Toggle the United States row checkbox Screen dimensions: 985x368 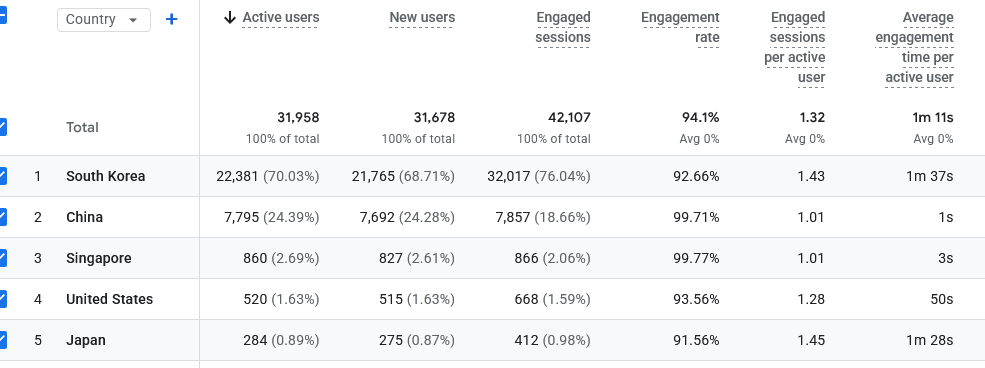(x=2, y=299)
